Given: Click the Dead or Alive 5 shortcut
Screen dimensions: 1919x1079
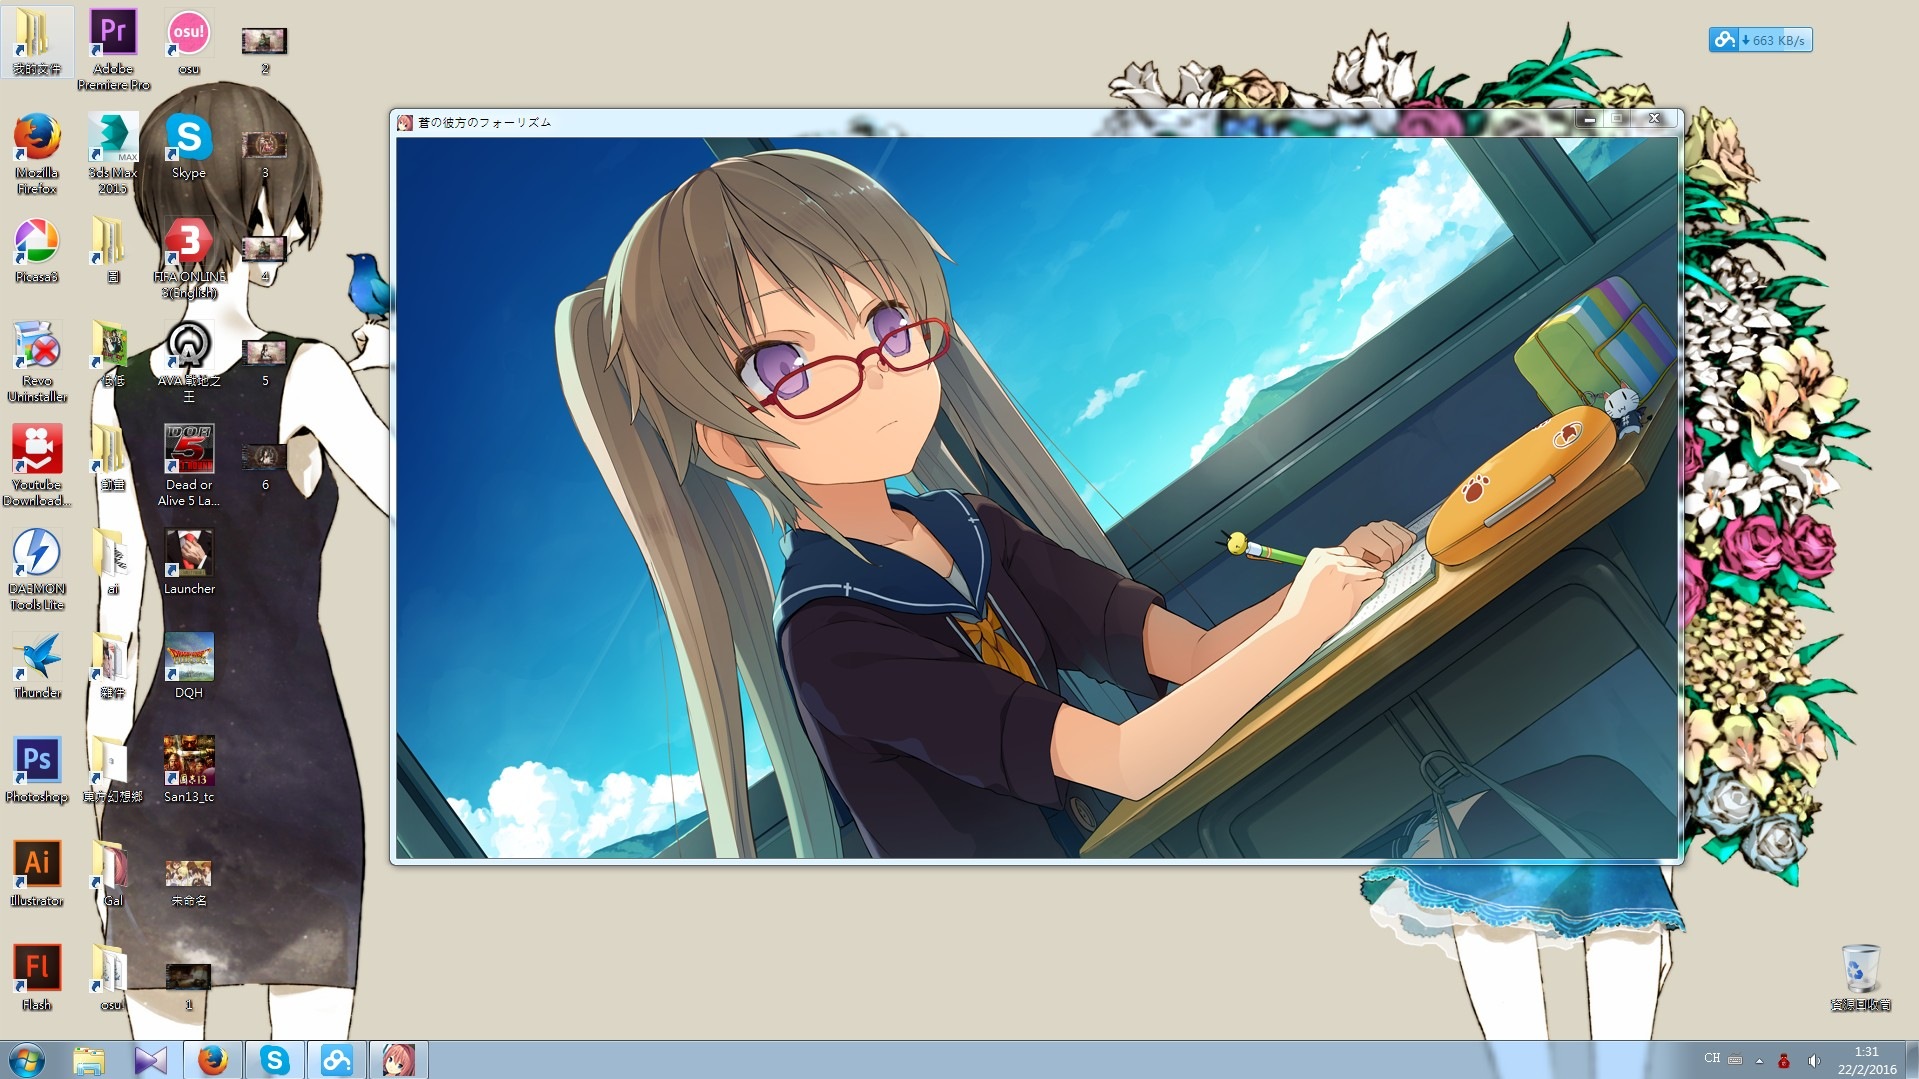Looking at the screenshot, I should 188,451.
